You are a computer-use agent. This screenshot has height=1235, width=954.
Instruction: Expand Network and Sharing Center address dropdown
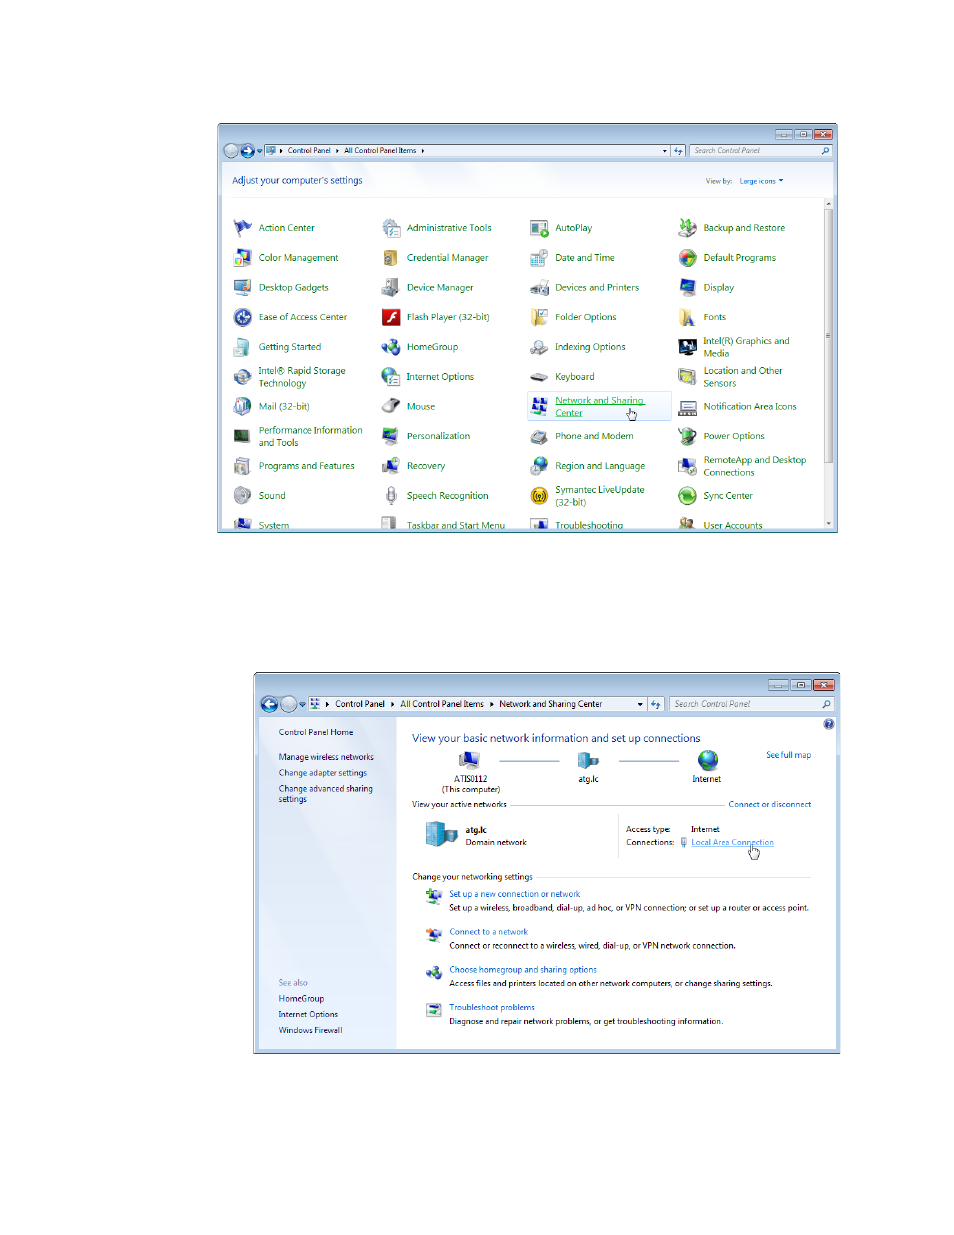[x=640, y=704]
